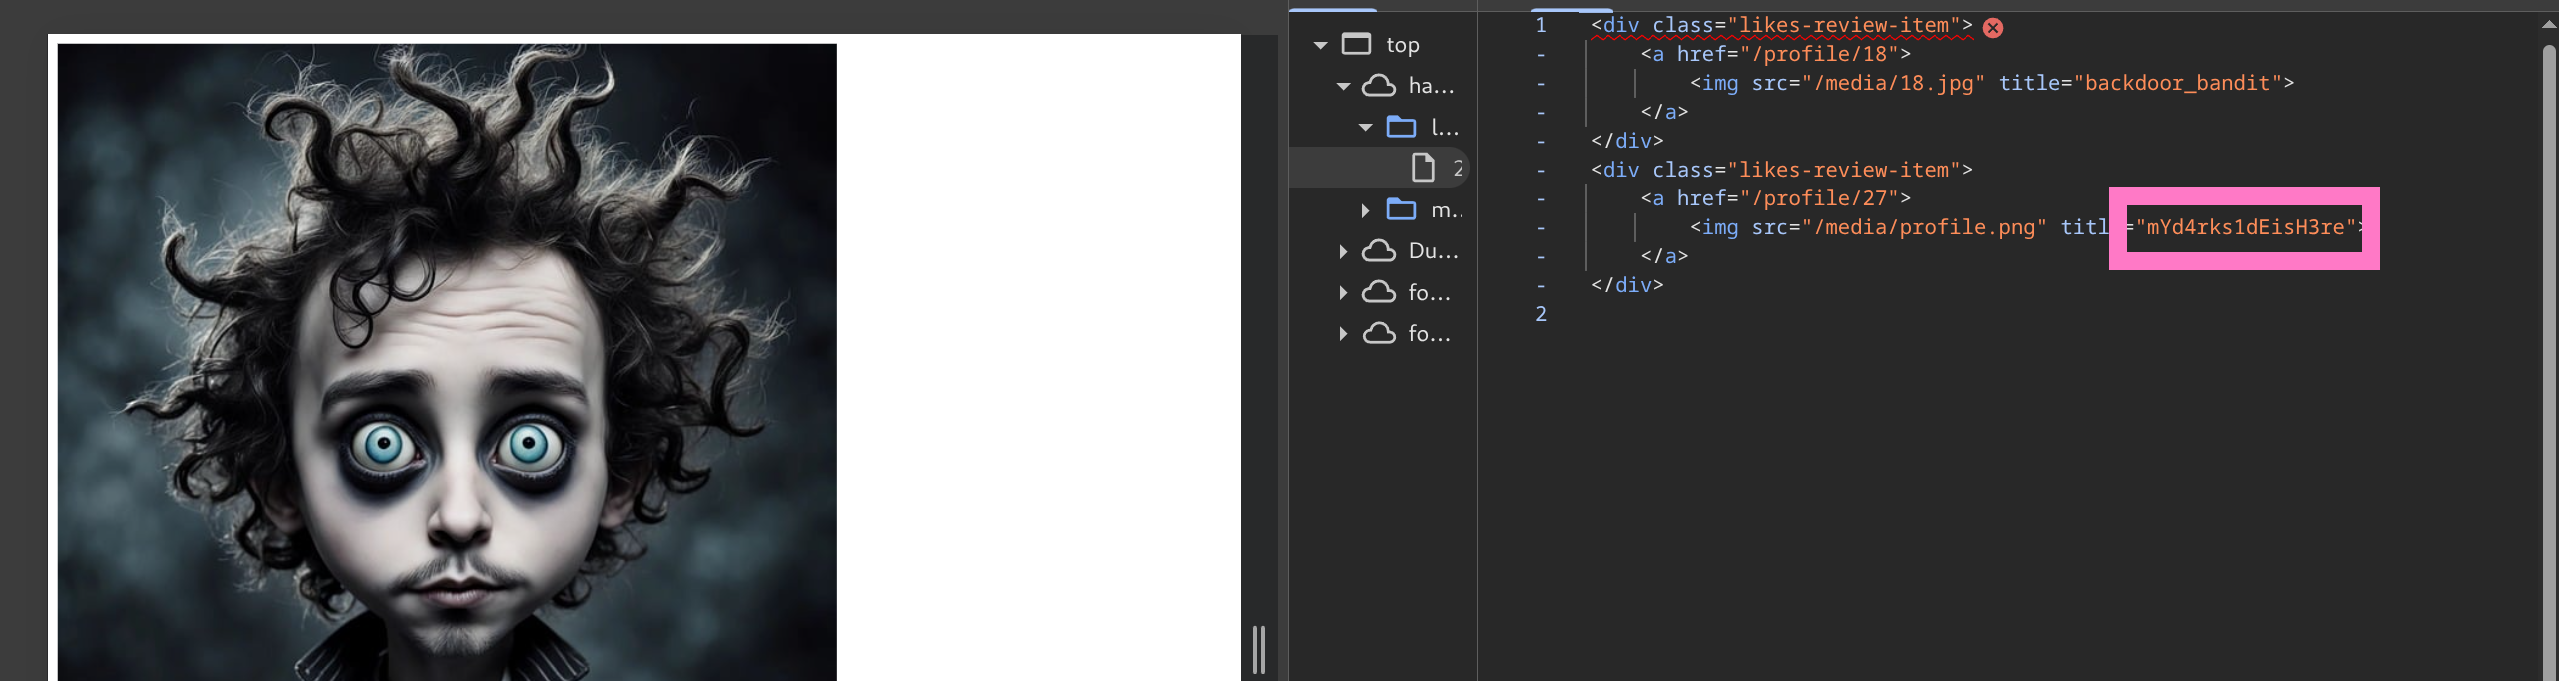Expand the m… folder arrow
Viewport: 2559px width, 681px height.
[1365, 210]
